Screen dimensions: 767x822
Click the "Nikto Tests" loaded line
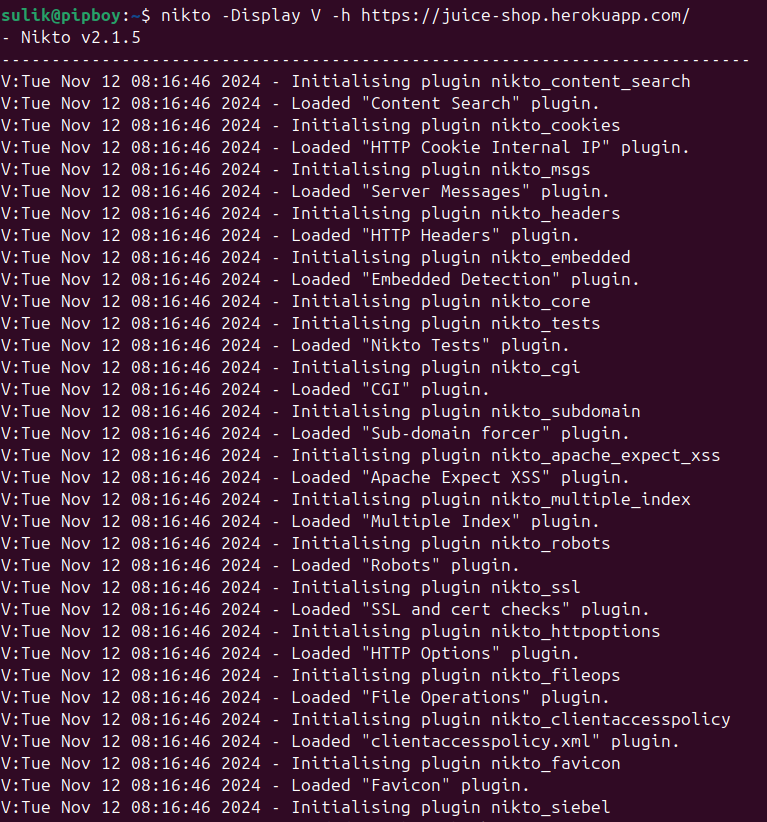click(285, 346)
